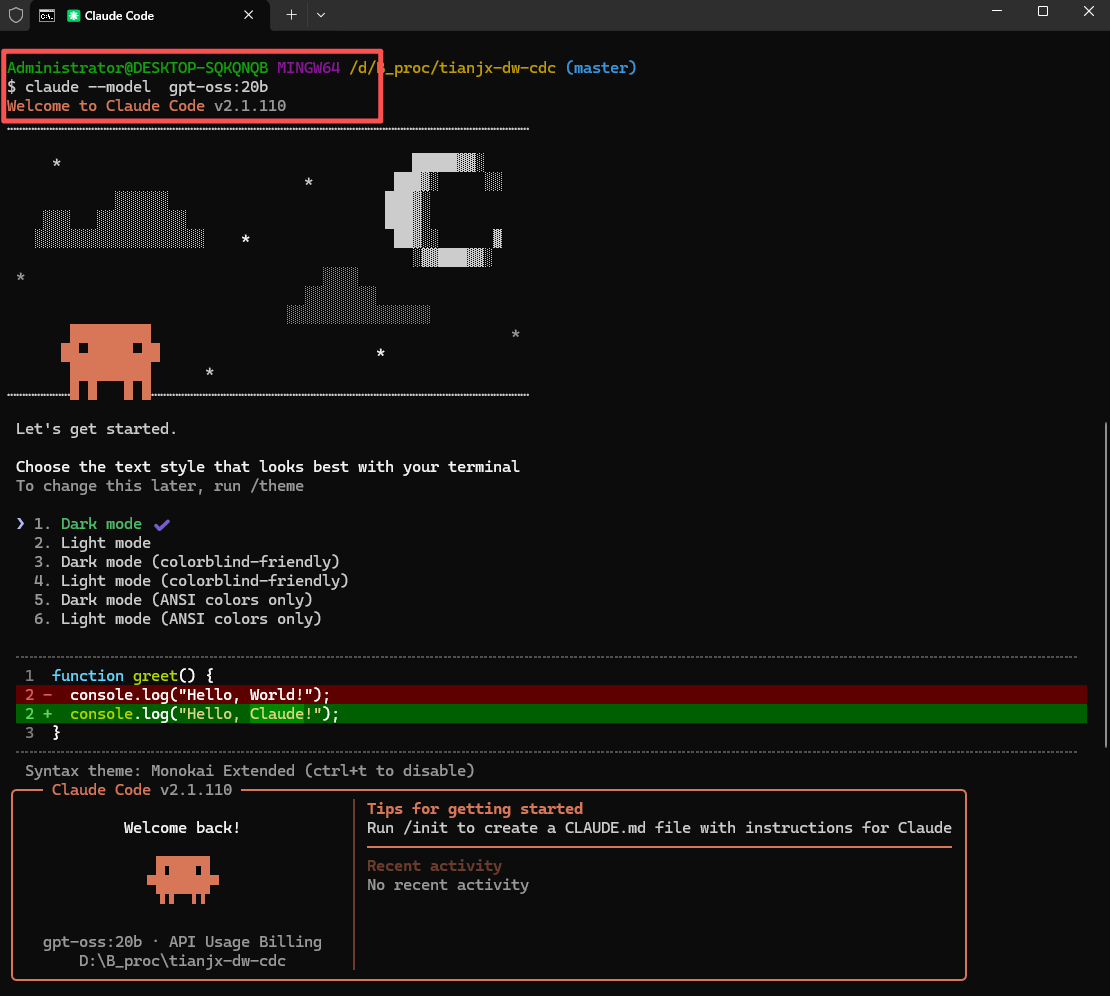Minimize the terminal window
The image size is (1110, 996).
tap(997, 11)
